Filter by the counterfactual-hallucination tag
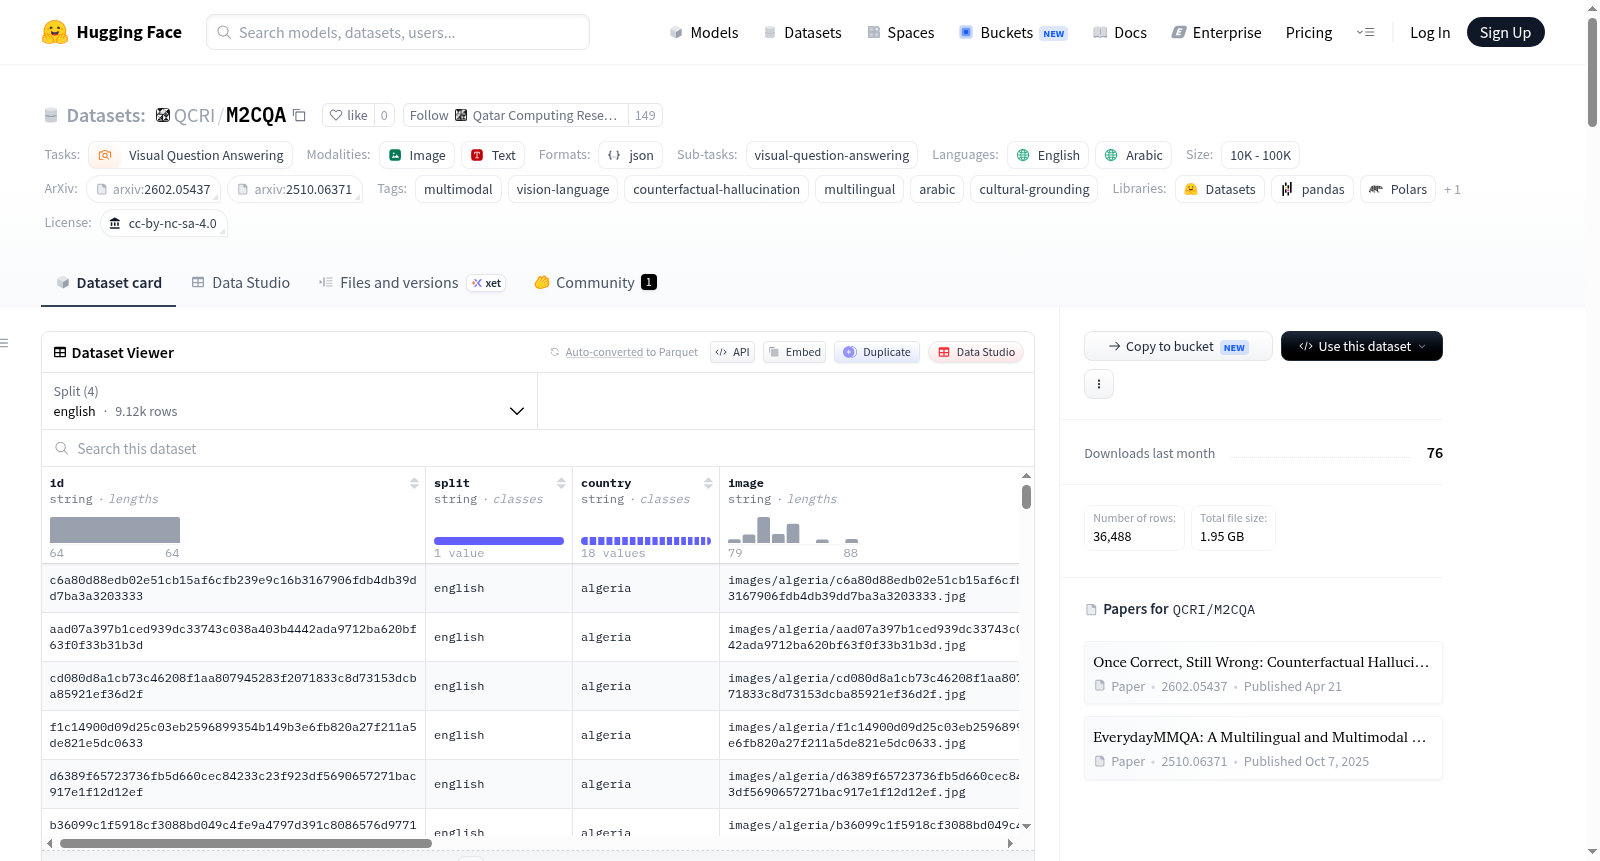This screenshot has height=861, width=1600. tap(717, 189)
